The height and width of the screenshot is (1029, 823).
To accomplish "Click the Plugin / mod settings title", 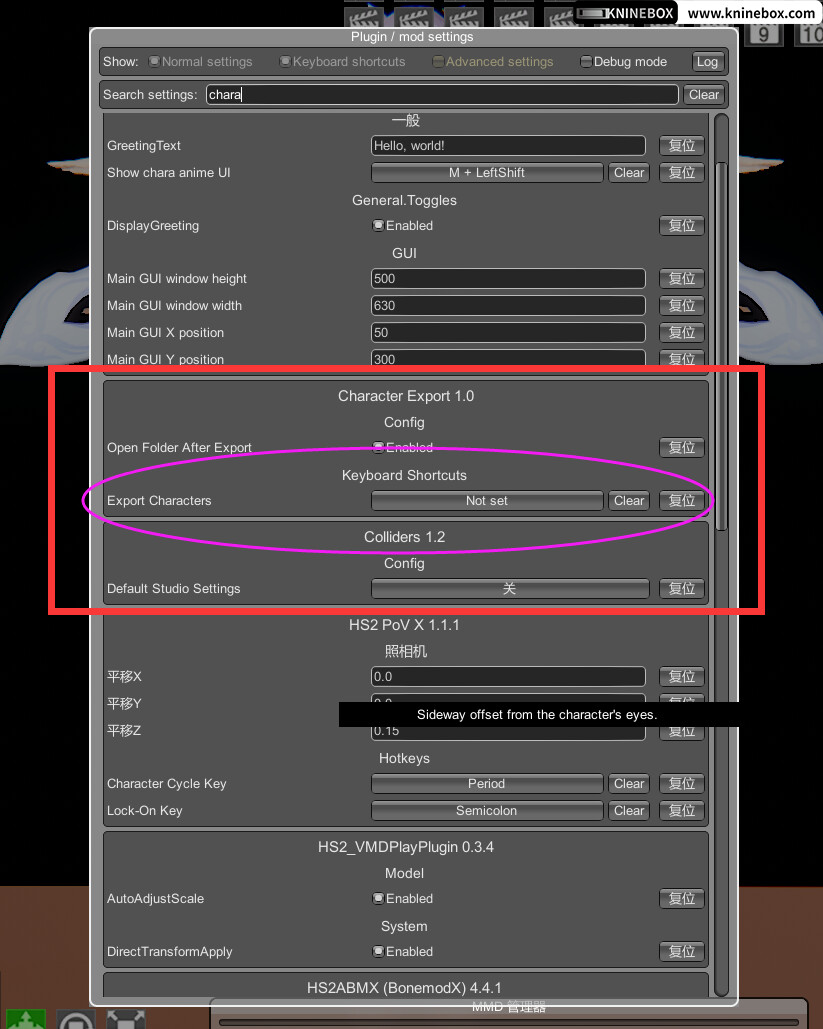I will coord(412,37).
